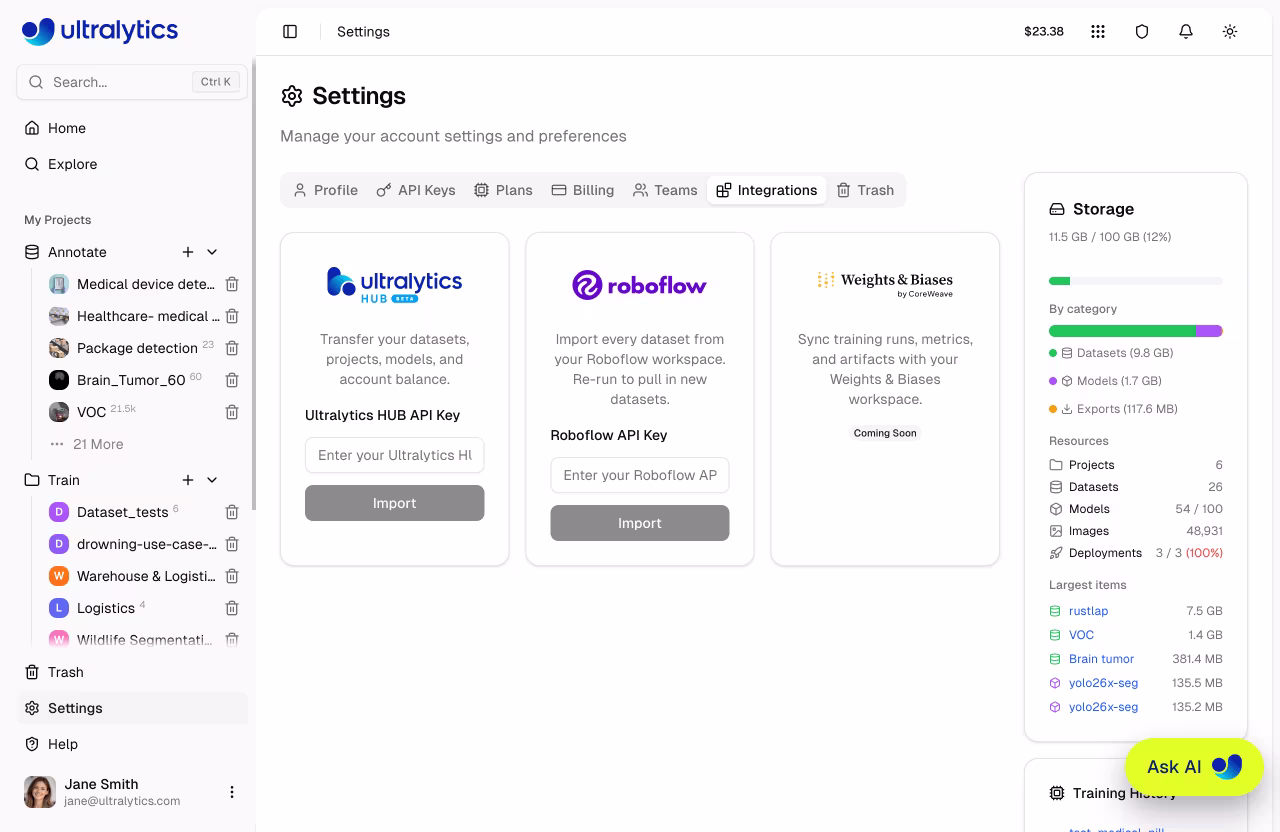Open Help in sidebar
Image resolution: width=1280 pixels, height=832 pixels.
132,744
